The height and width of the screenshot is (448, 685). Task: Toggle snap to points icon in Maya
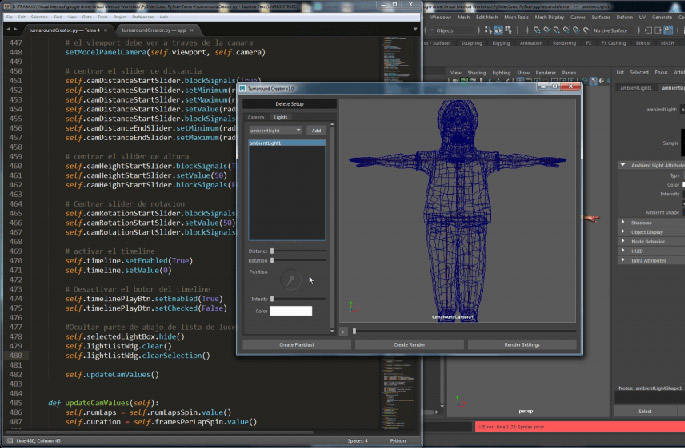(x=557, y=30)
